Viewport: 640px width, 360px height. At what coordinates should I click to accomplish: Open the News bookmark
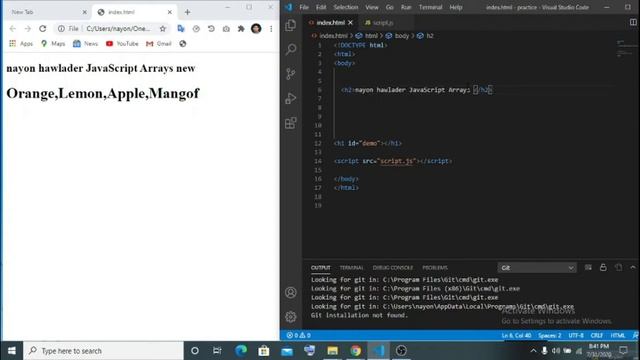pos(85,44)
